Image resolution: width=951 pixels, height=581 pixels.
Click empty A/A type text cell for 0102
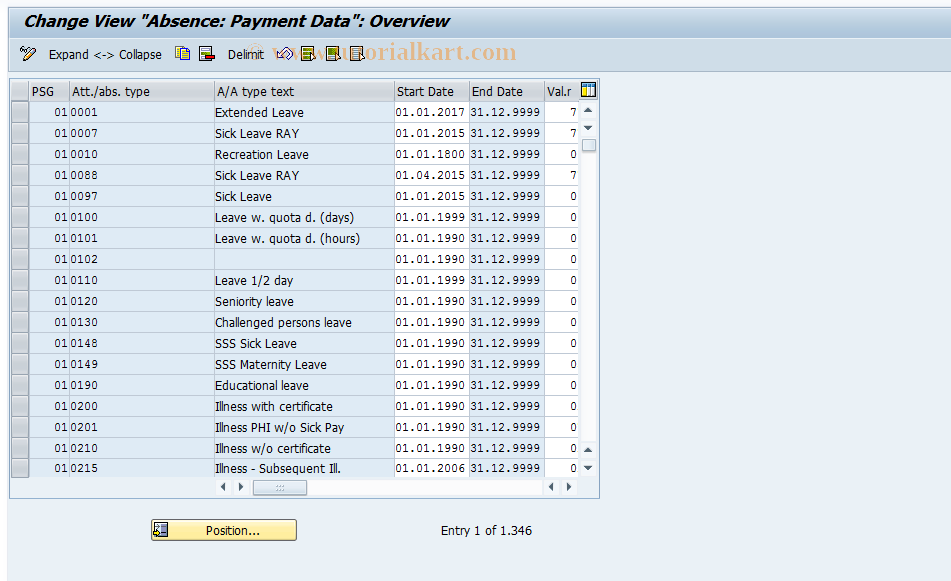(304, 259)
